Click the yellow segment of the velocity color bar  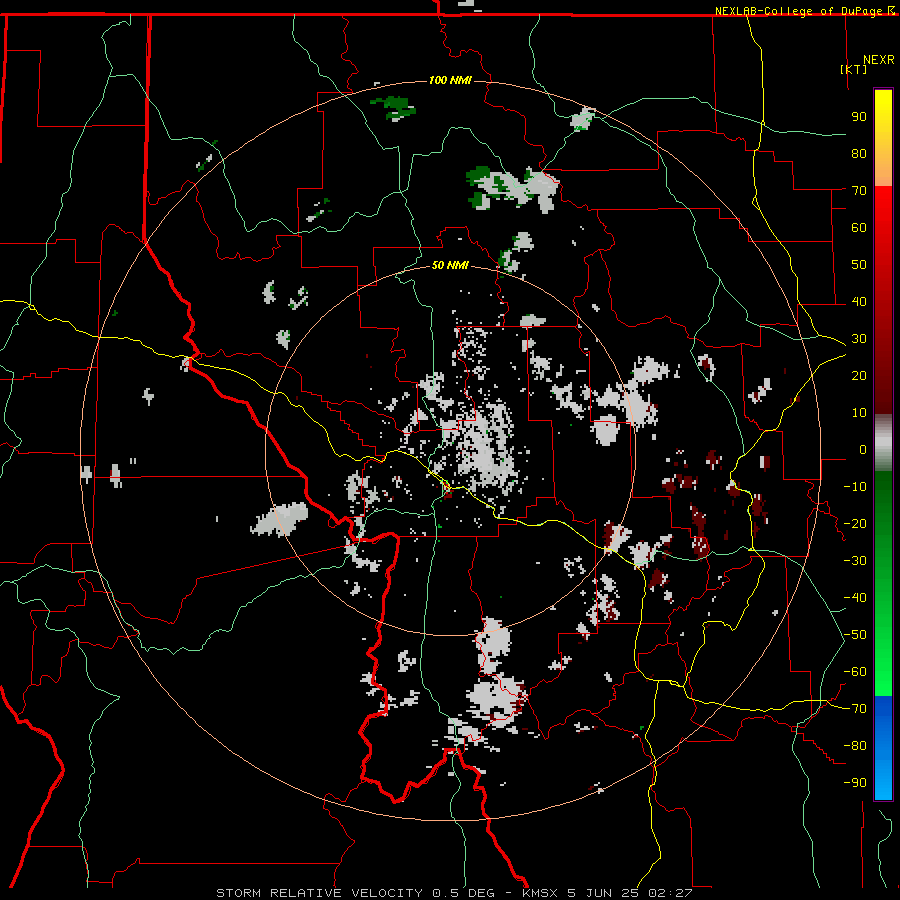point(883,115)
